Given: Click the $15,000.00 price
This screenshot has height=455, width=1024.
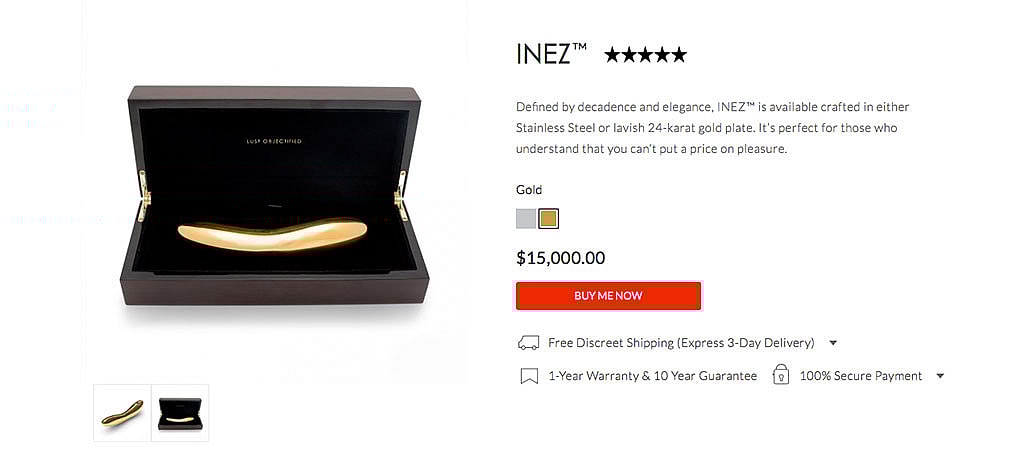Looking at the screenshot, I should [x=560, y=258].
